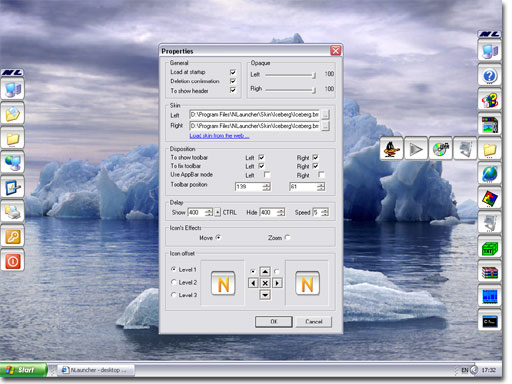Click the colorful puzzle square icon on right toolbar

click(x=489, y=198)
